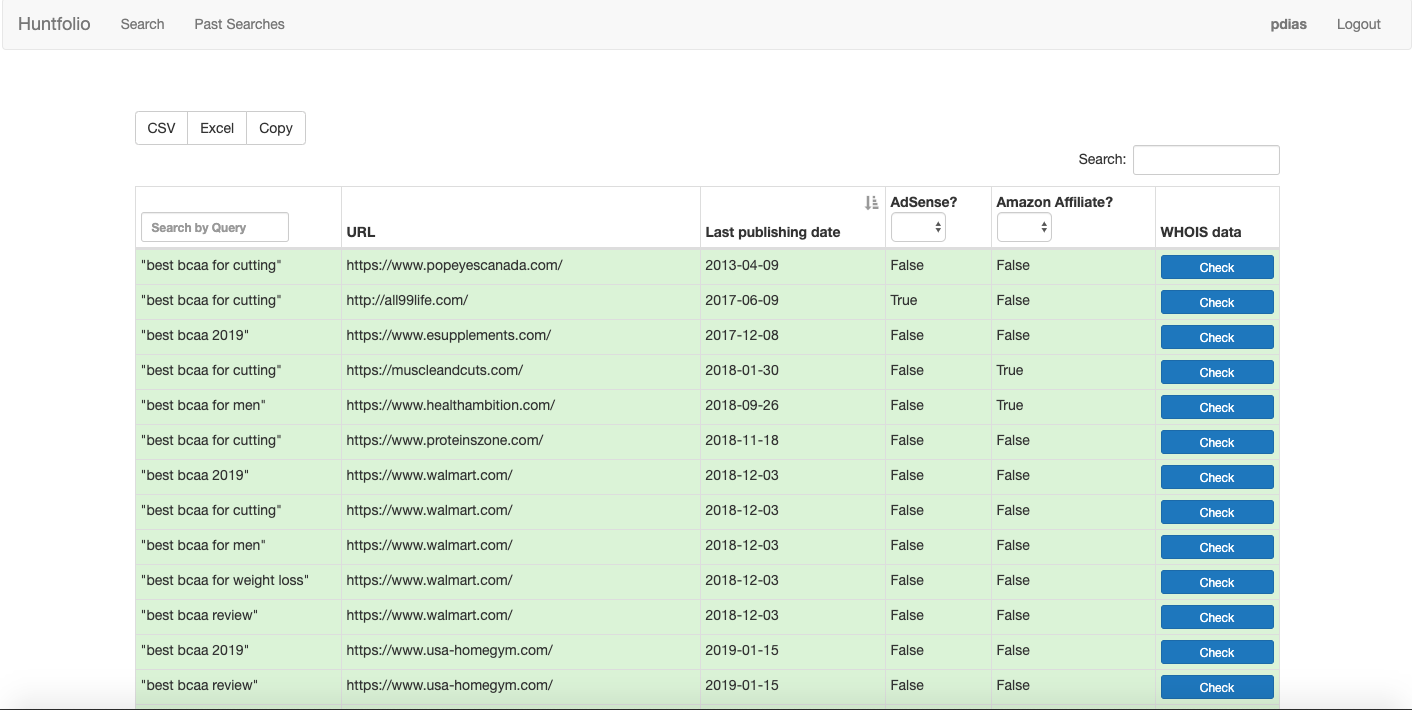The height and width of the screenshot is (710, 1412).
Task: Check WHOIS data for all99life.com
Action: click(x=1217, y=302)
